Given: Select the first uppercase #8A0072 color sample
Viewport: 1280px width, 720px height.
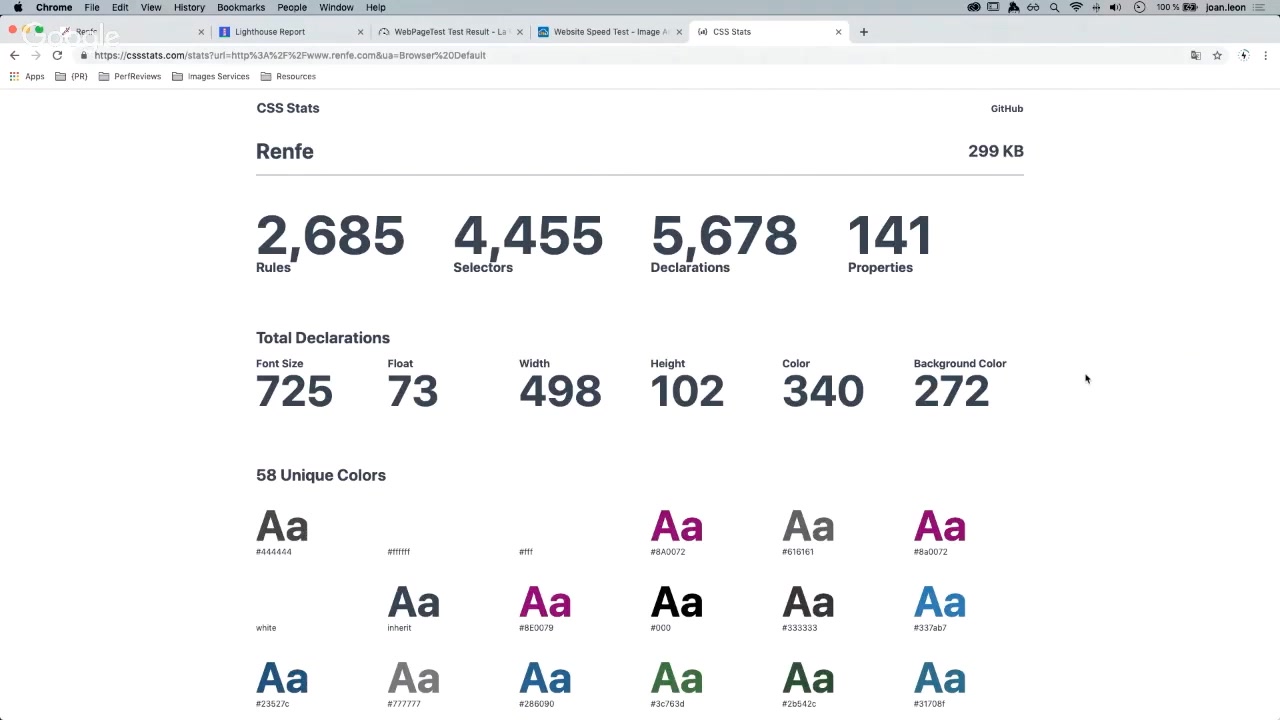Looking at the screenshot, I should [677, 532].
